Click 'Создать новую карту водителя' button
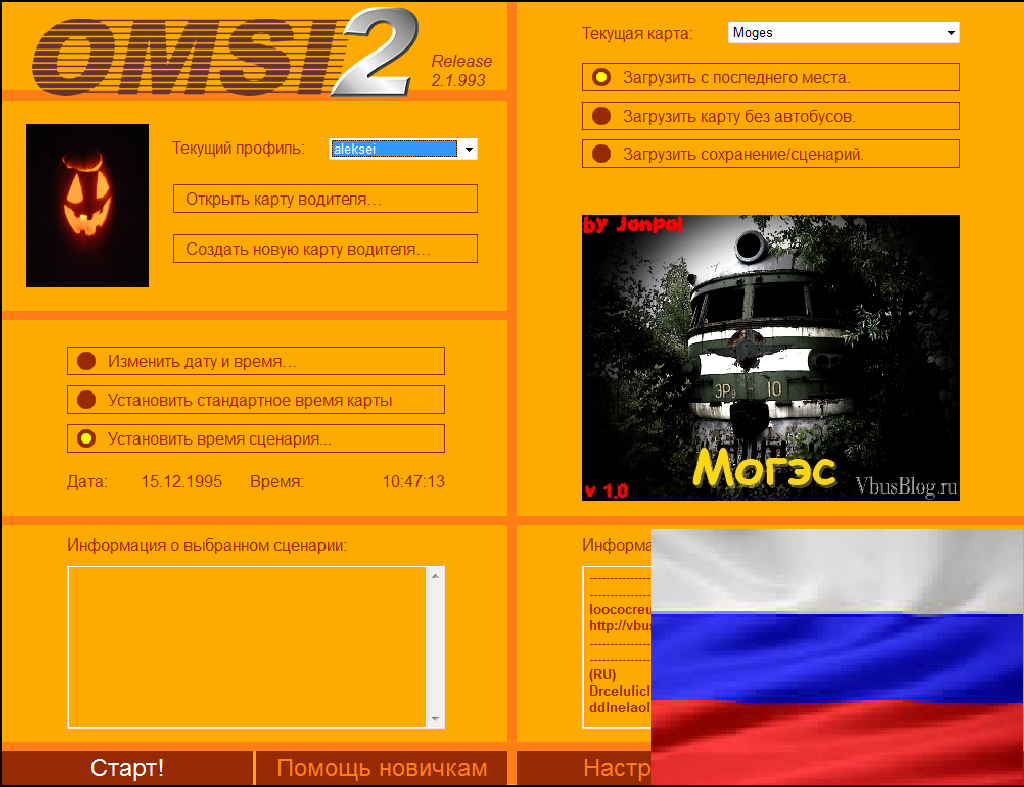 (x=325, y=249)
